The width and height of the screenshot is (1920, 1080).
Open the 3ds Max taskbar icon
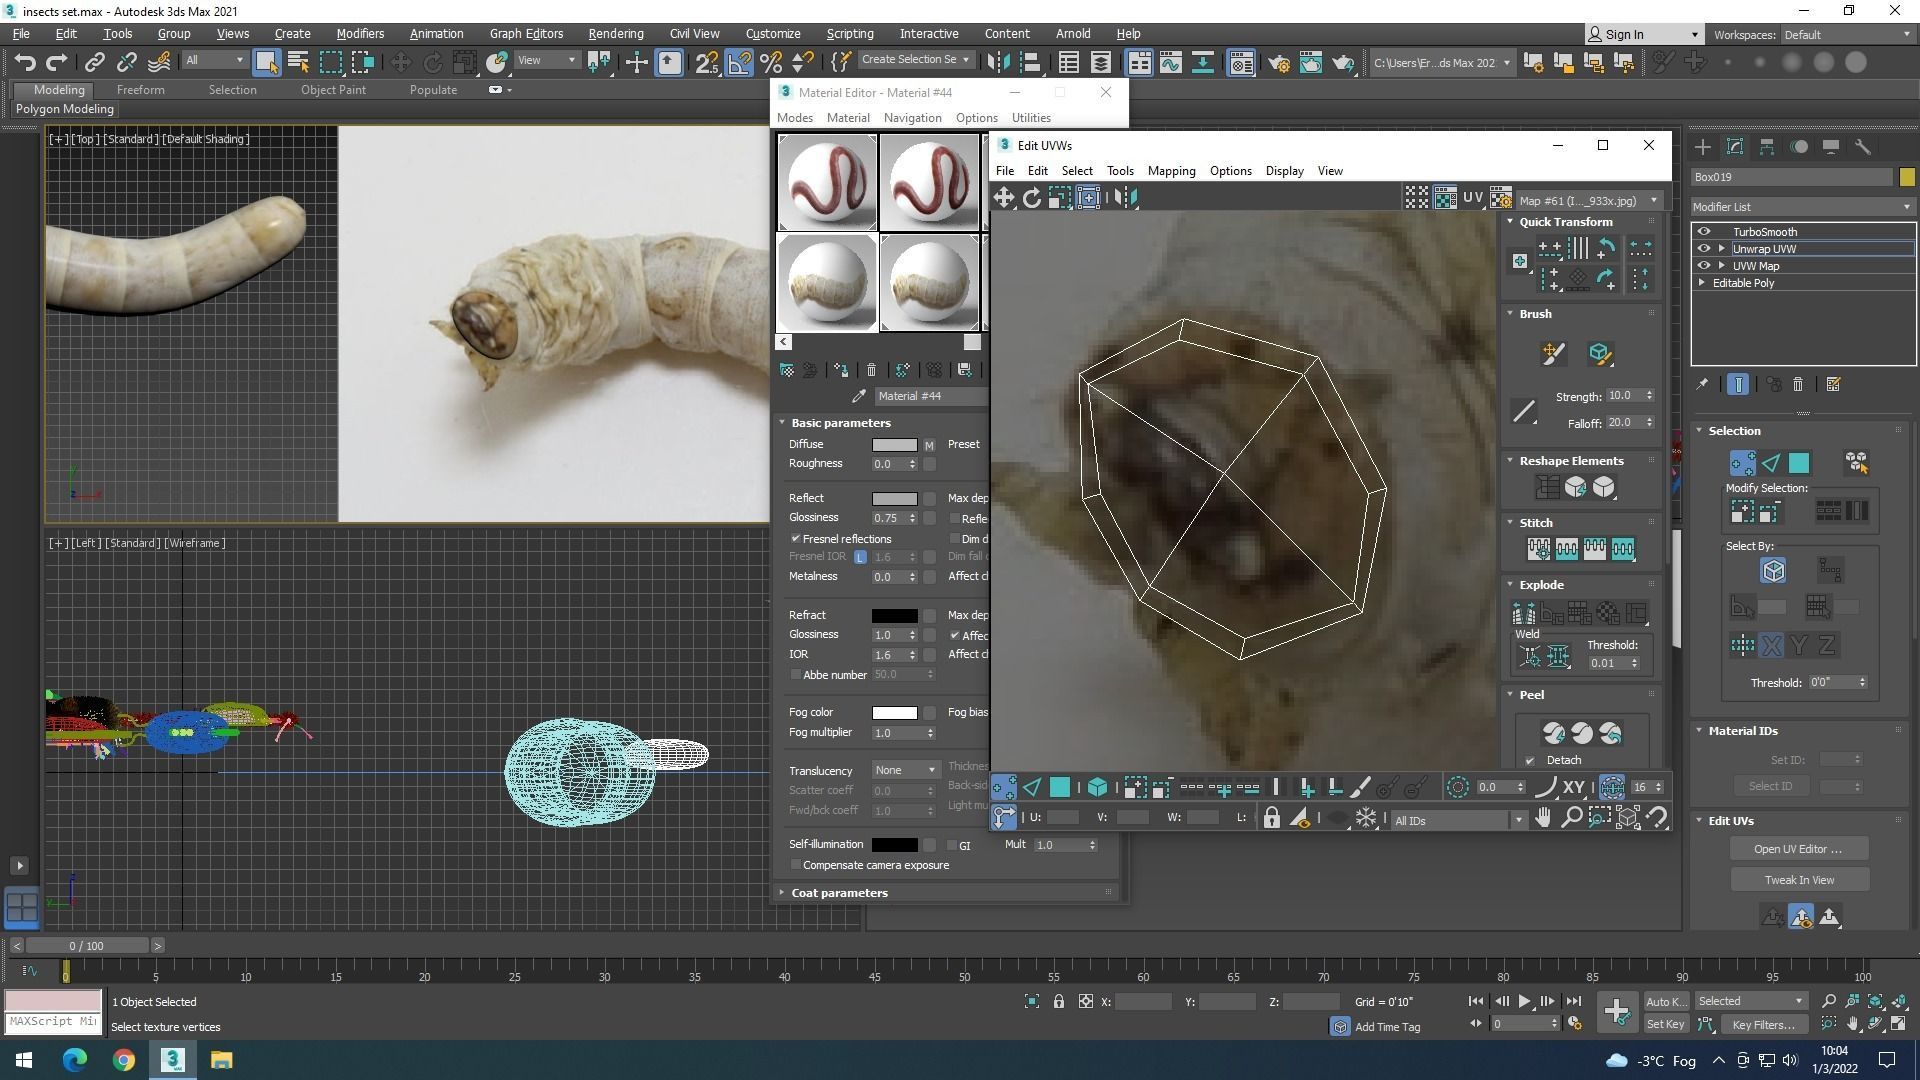pos(173,1060)
